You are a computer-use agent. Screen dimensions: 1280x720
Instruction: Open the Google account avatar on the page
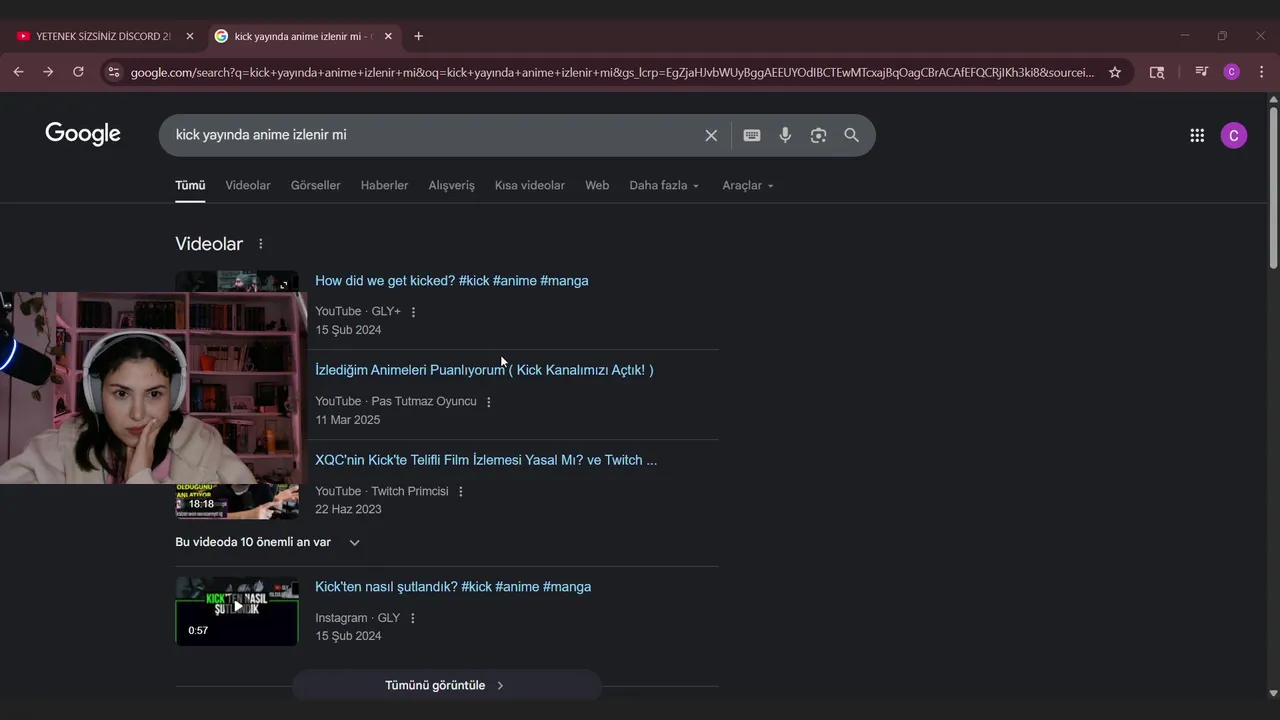(x=1234, y=135)
